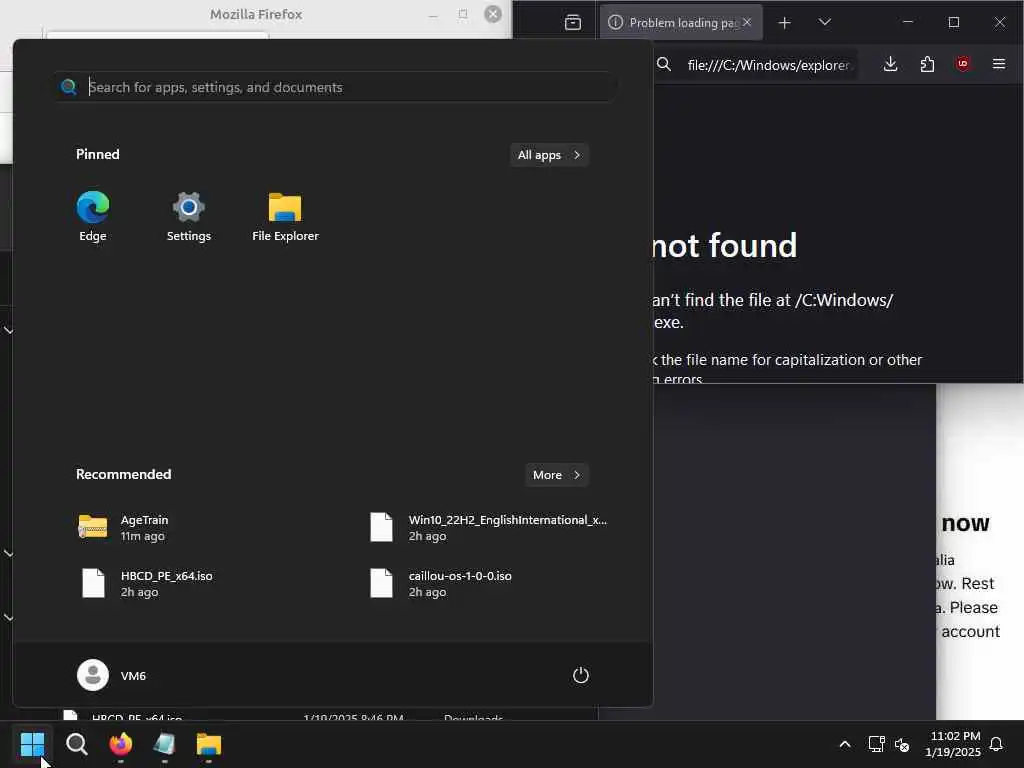Close the background Mozilla Firefox window
The height and width of the screenshot is (768, 1024).
(493, 14)
